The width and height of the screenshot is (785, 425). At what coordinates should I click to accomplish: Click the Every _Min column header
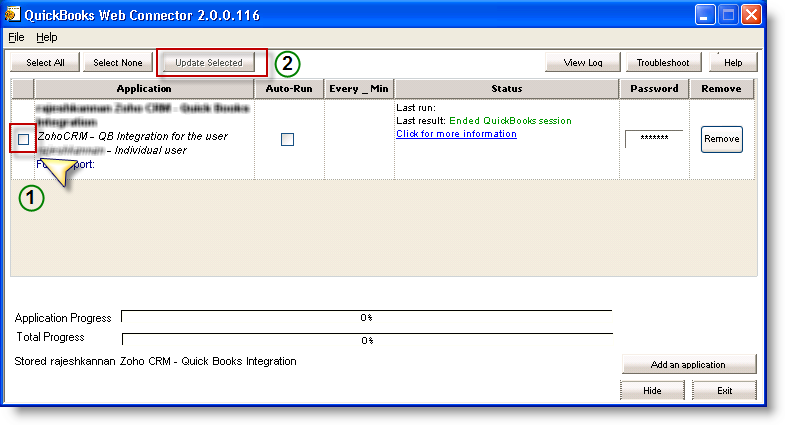(359, 89)
